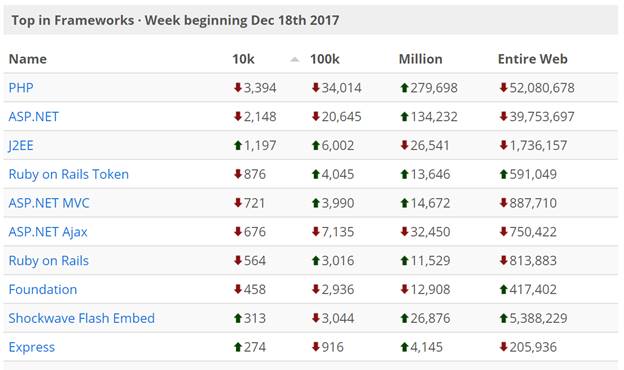Open the ASP.NET Ajax link

point(48,232)
